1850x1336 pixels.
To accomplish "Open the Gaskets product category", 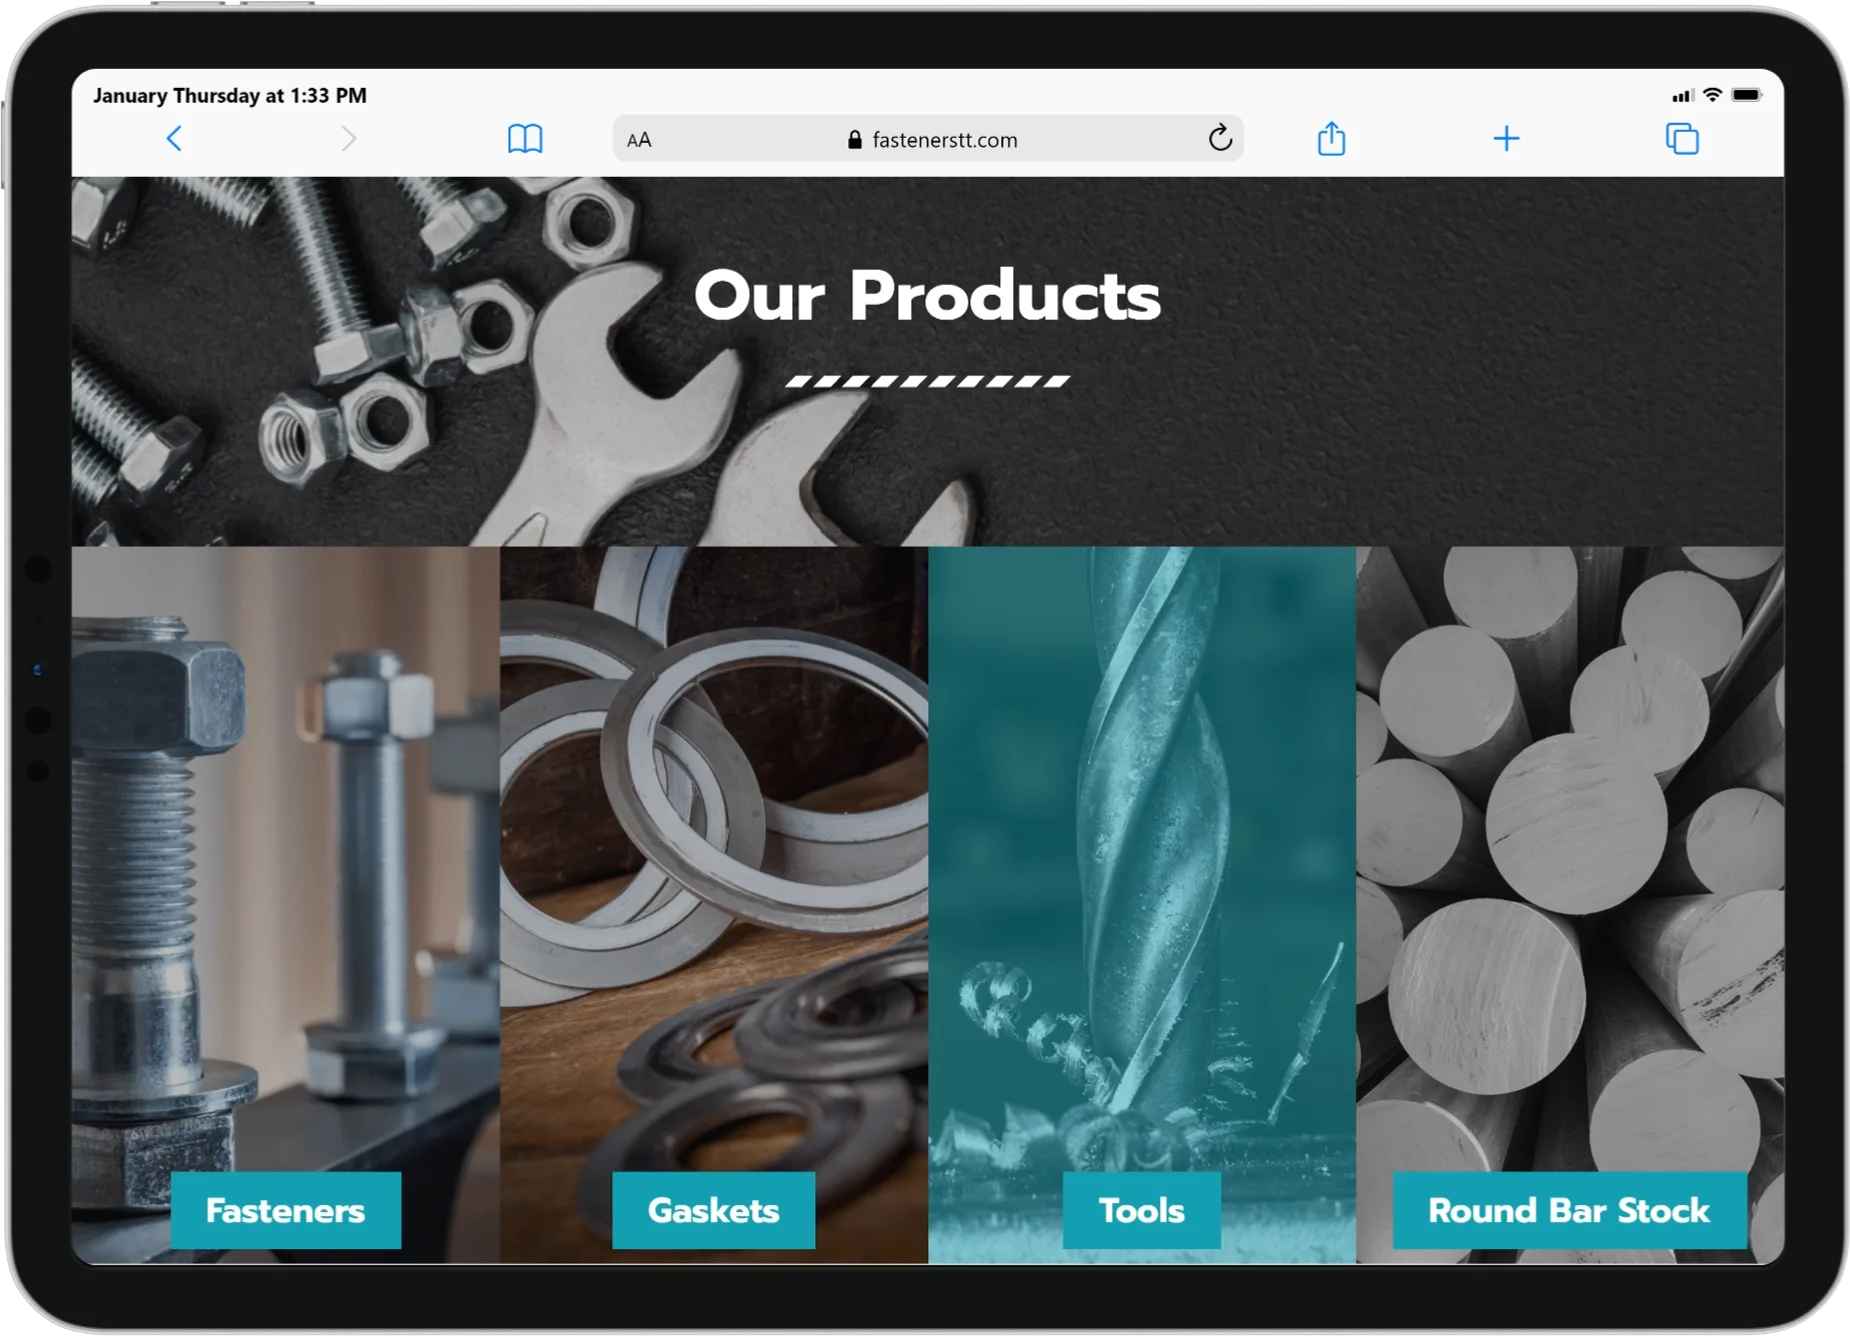I will (x=713, y=1210).
